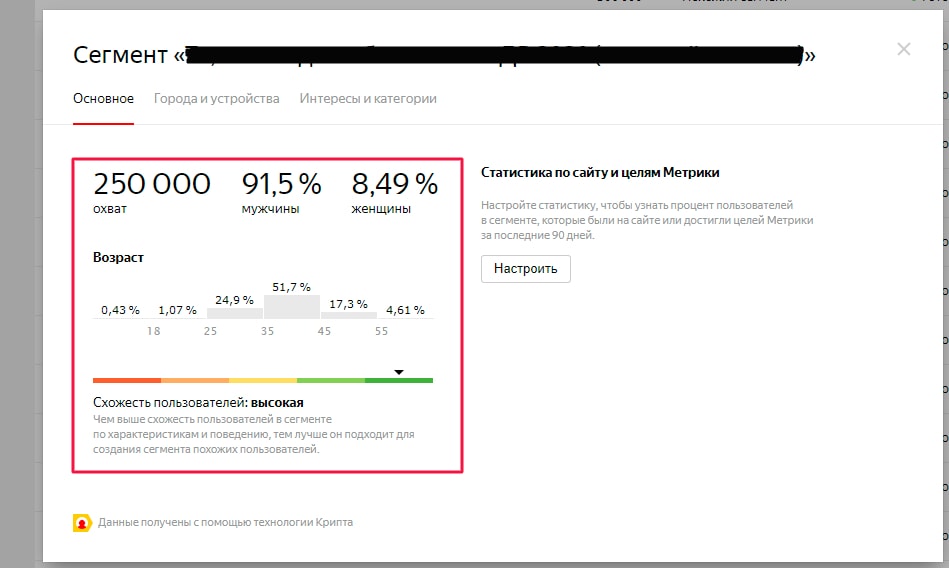The height and width of the screenshot is (568, 949).
Task: Click the dark green similarity scale segment
Action: pos(399,380)
